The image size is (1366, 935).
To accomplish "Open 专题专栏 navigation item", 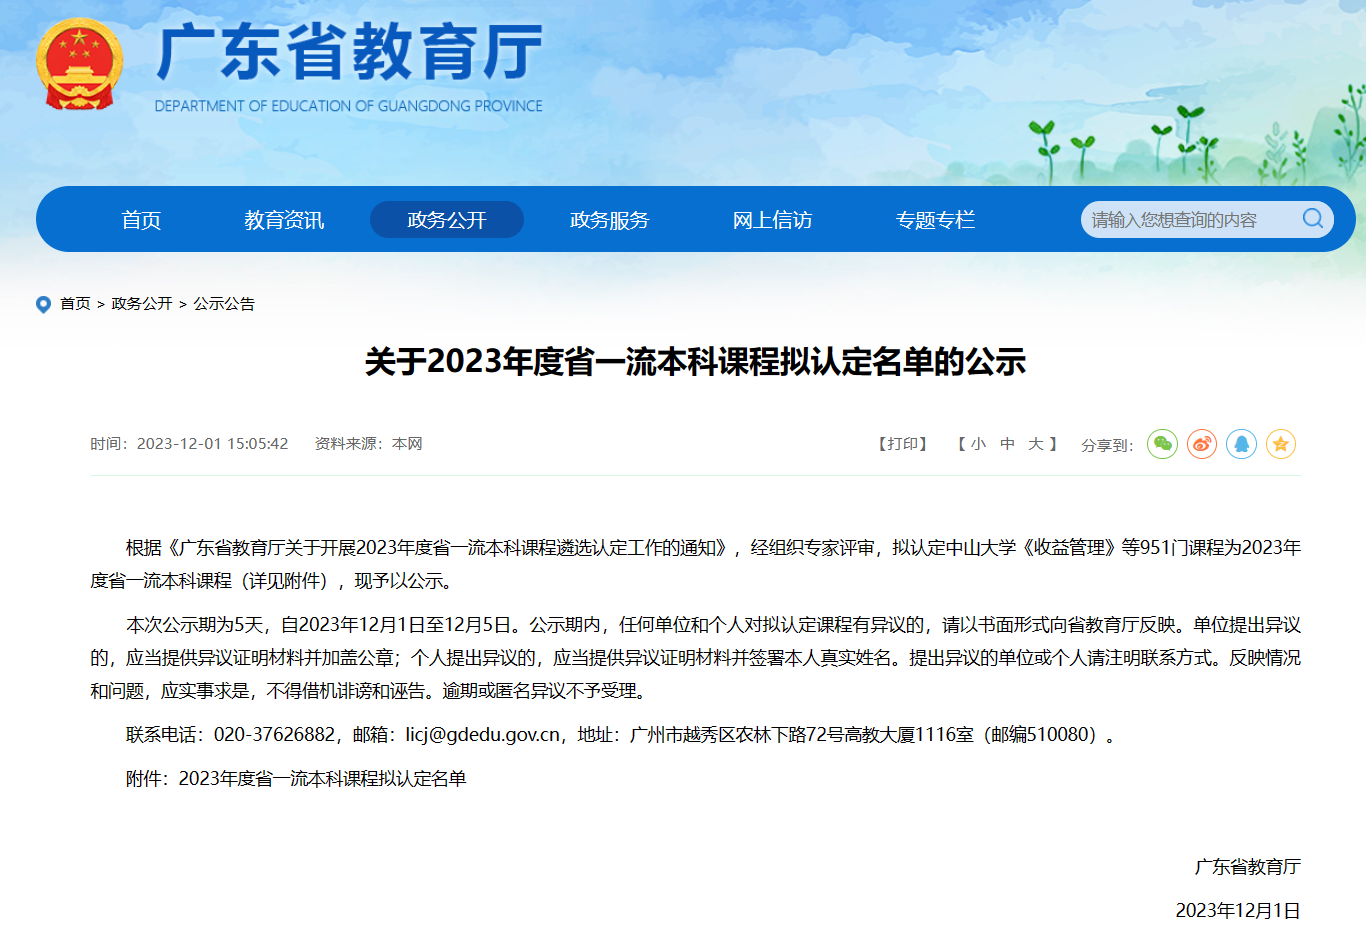I will 935,220.
